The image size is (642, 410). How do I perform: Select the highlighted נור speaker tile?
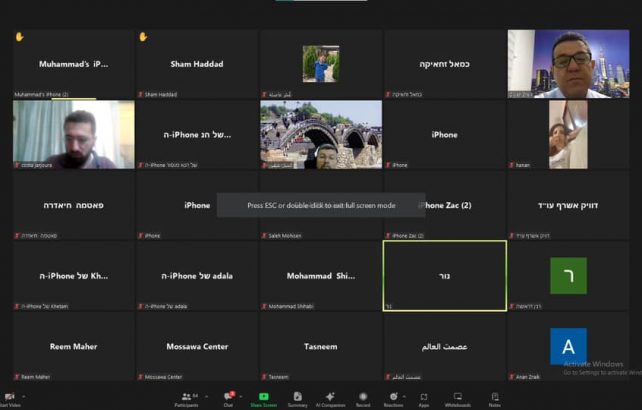click(x=444, y=275)
